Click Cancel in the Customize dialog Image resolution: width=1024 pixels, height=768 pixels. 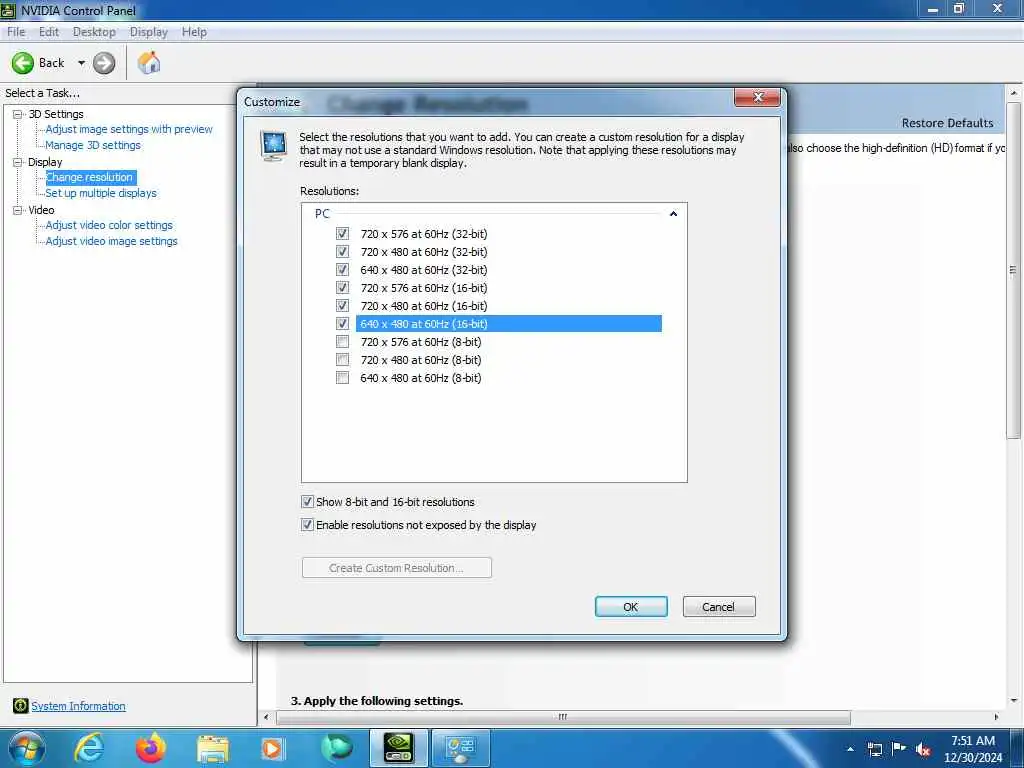click(x=718, y=607)
